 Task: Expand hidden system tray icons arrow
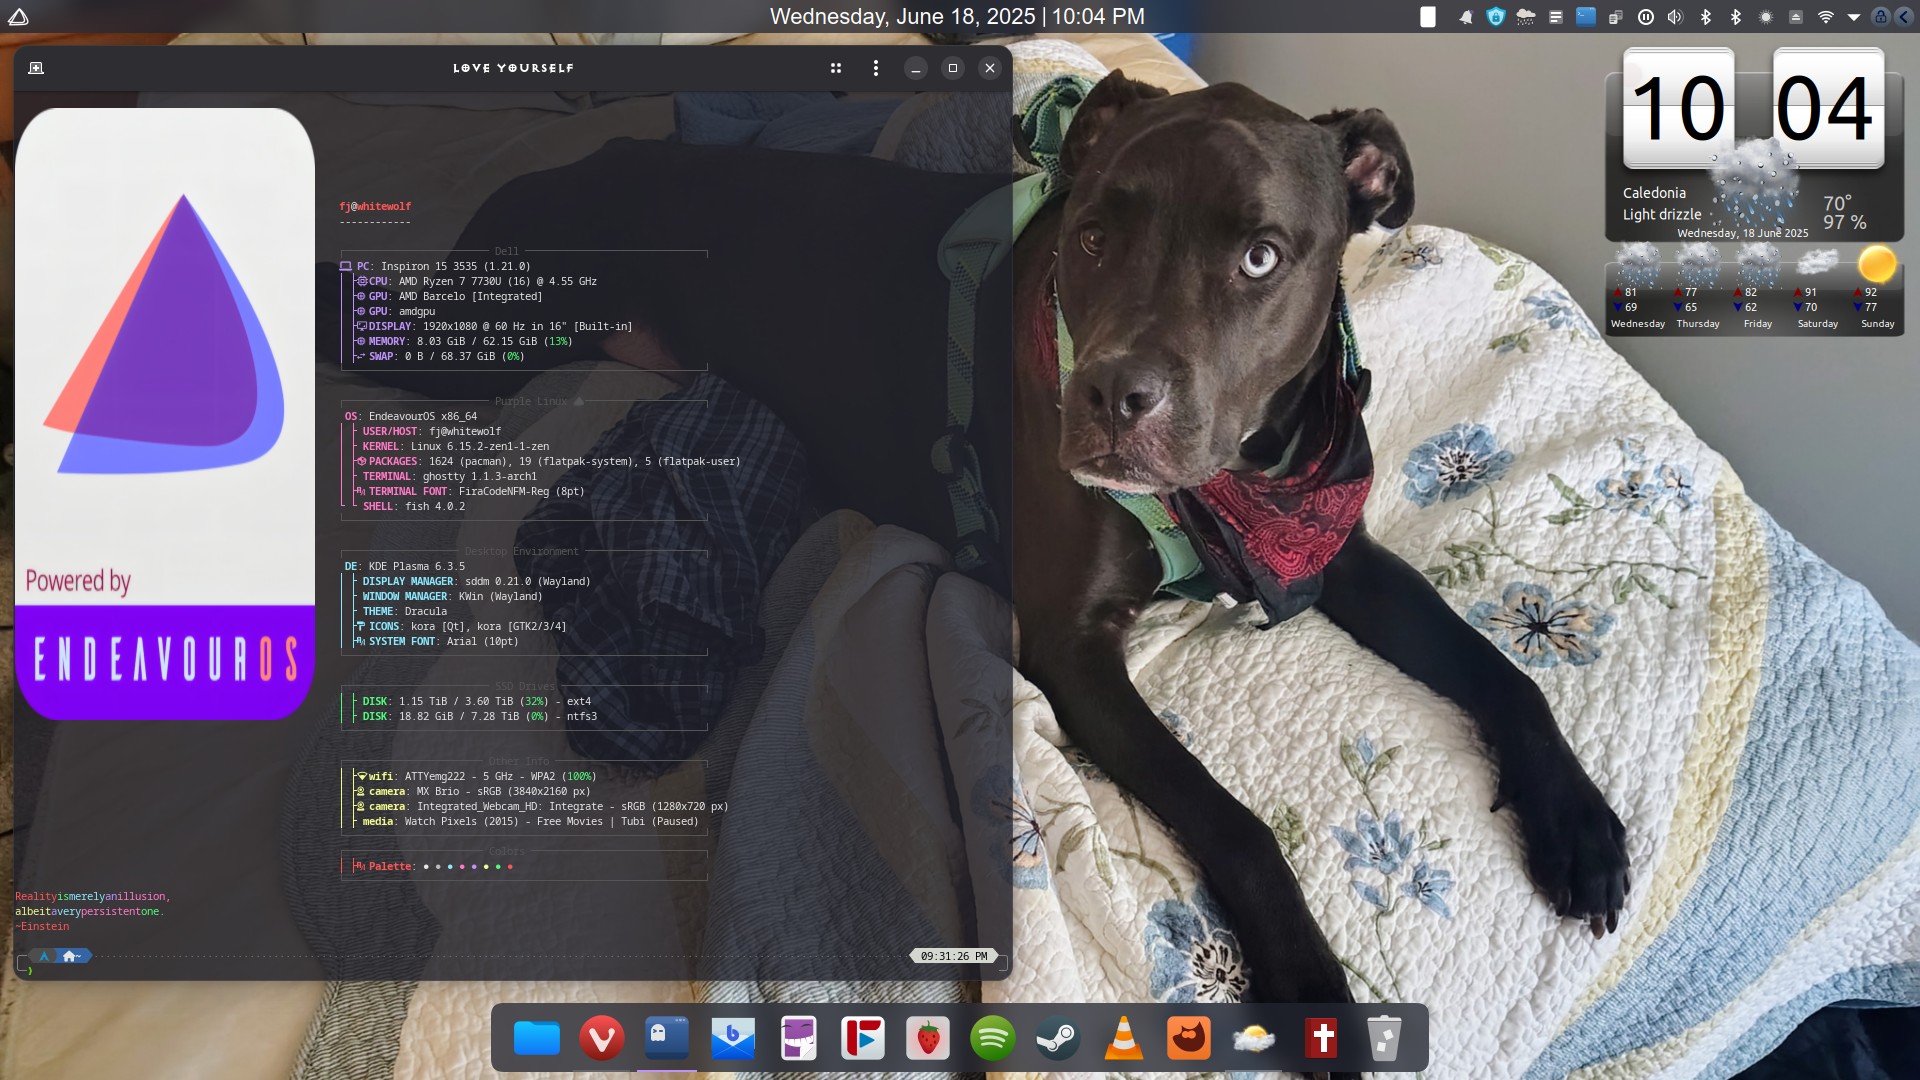click(x=1853, y=17)
